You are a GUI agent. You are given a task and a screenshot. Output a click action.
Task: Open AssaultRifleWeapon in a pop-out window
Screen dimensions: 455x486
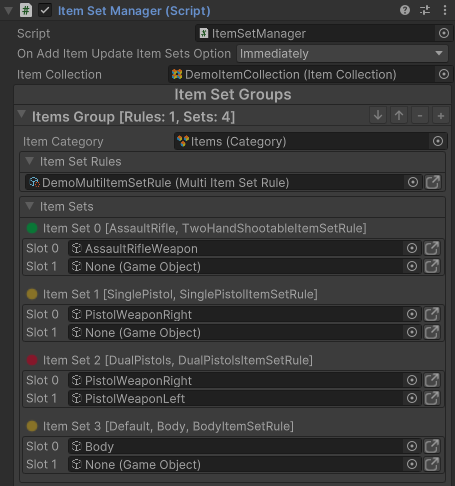point(432,248)
